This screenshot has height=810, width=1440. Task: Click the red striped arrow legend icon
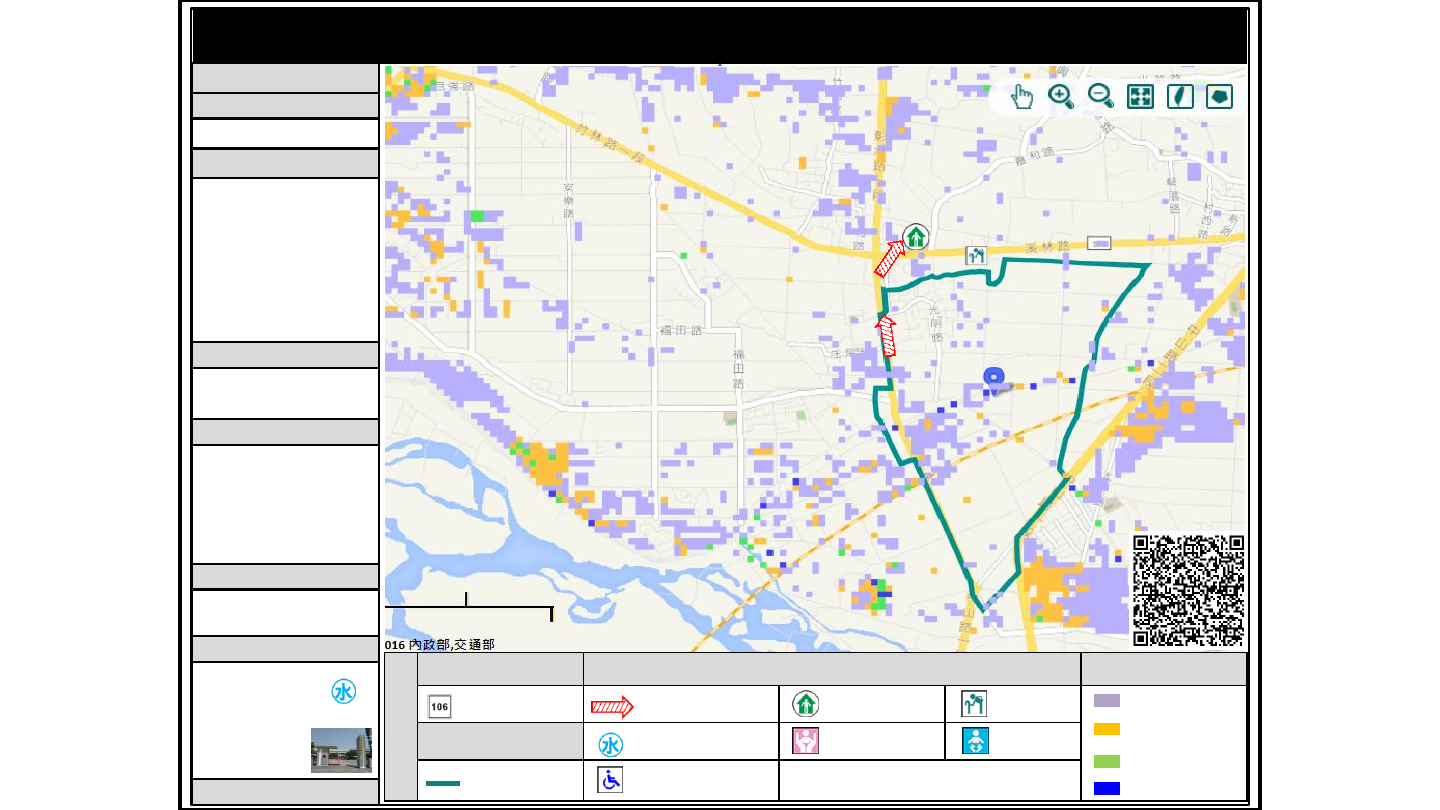click(x=612, y=707)
